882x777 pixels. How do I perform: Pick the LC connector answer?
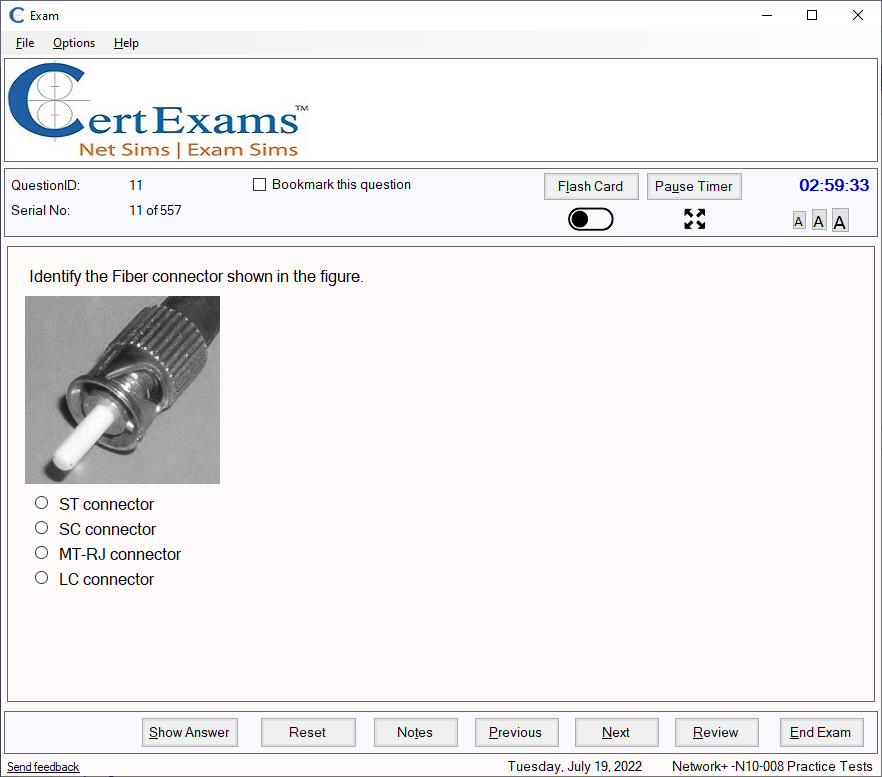41,577
